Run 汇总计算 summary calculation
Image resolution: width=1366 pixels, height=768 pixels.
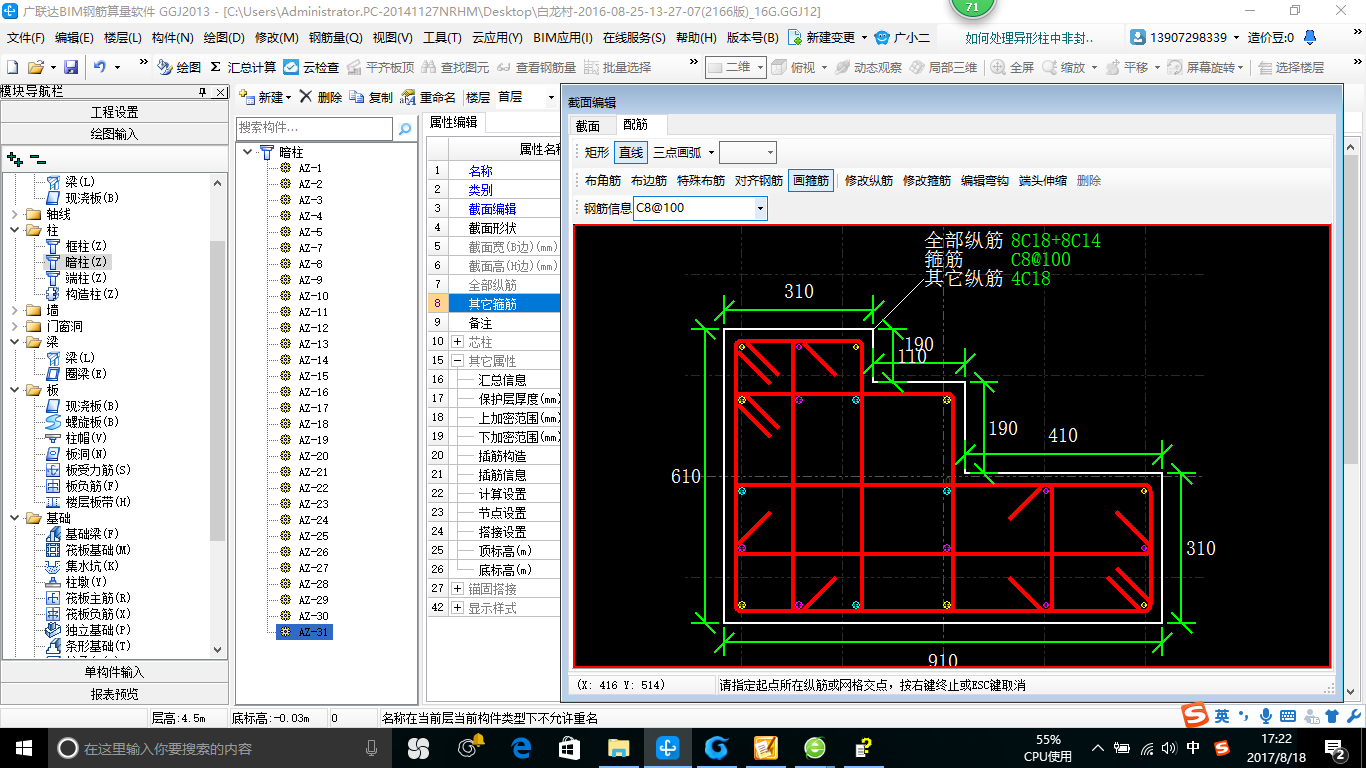point(243,67)
